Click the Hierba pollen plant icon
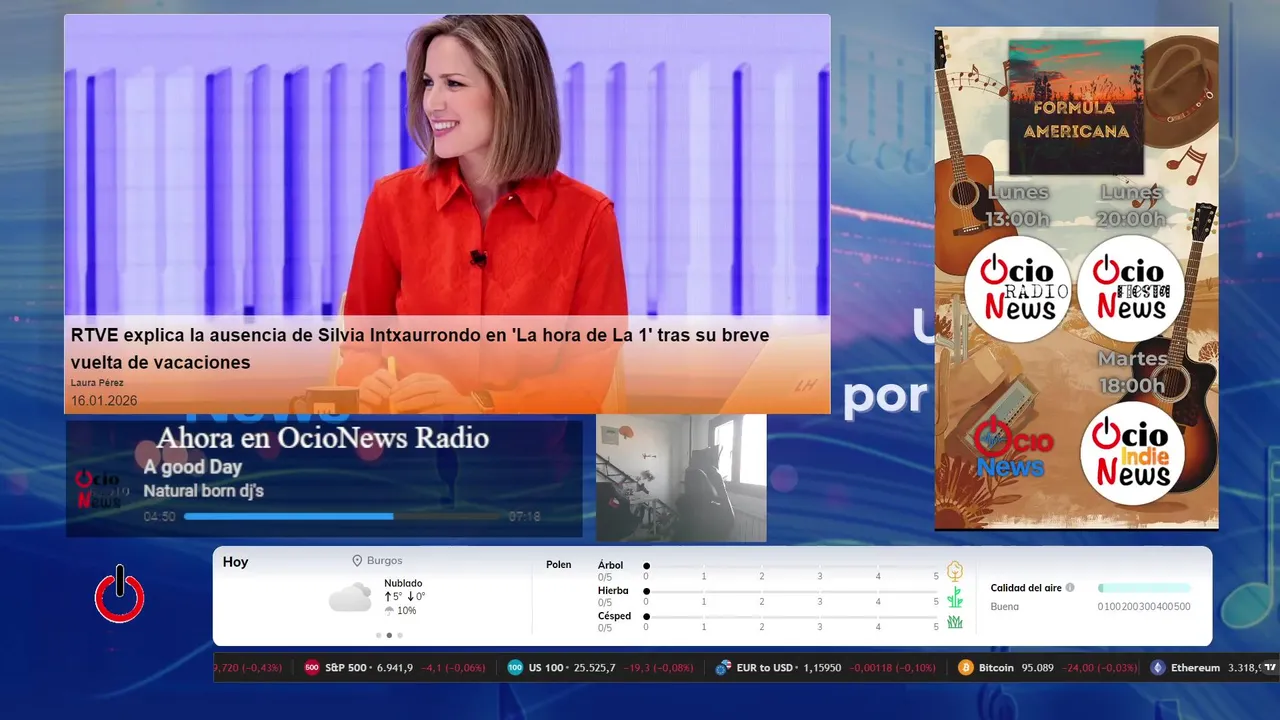Screen dimensions: 1280x720 [x=955, y=597]
